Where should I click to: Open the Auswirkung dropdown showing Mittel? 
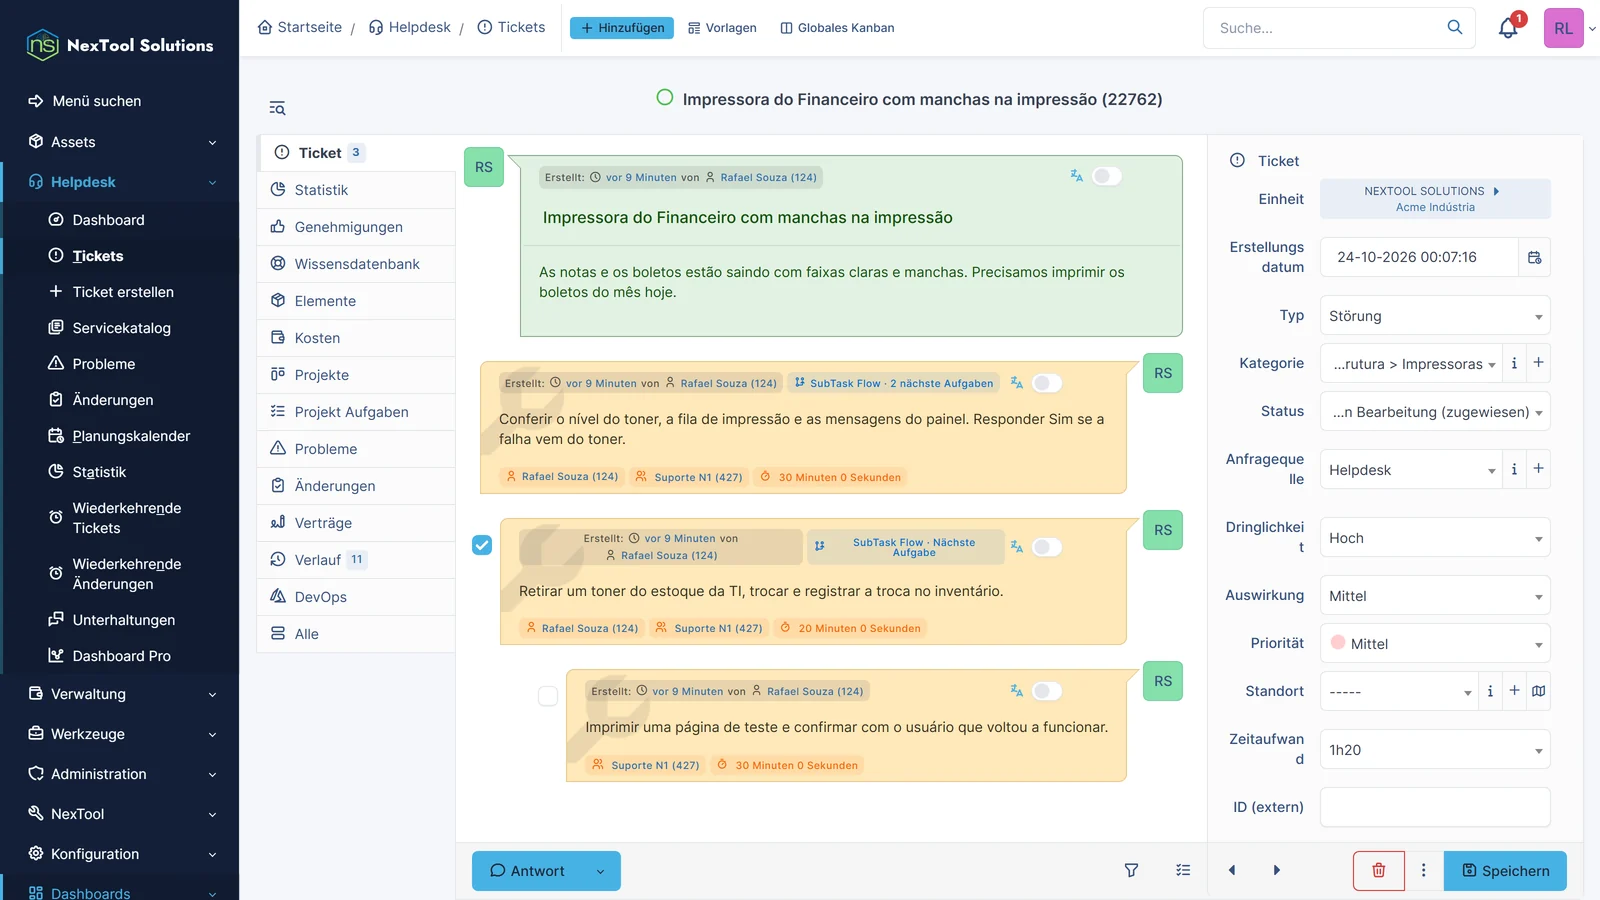click(1435, 596)
